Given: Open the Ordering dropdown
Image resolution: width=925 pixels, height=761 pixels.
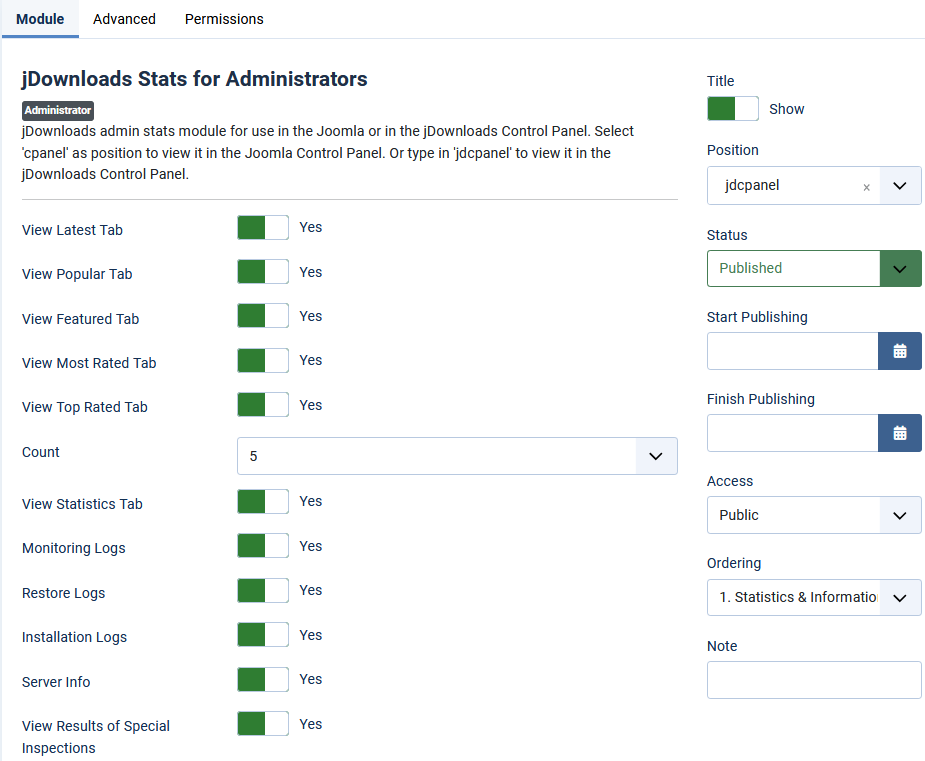Looking at the screenshot, I should pyautogui.click(x=814, y=598).
